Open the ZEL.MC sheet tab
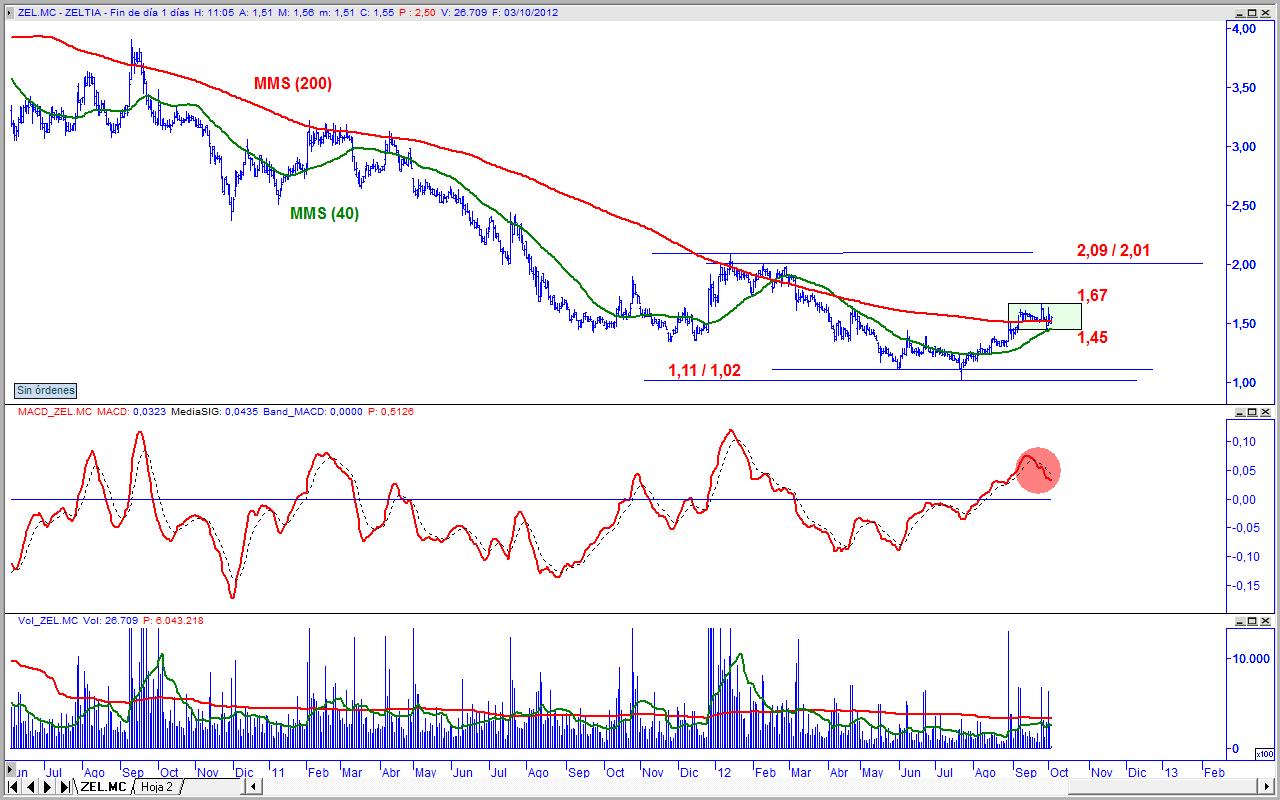The height and width of the screenshot is (800, 1280). tap(103, 787)
